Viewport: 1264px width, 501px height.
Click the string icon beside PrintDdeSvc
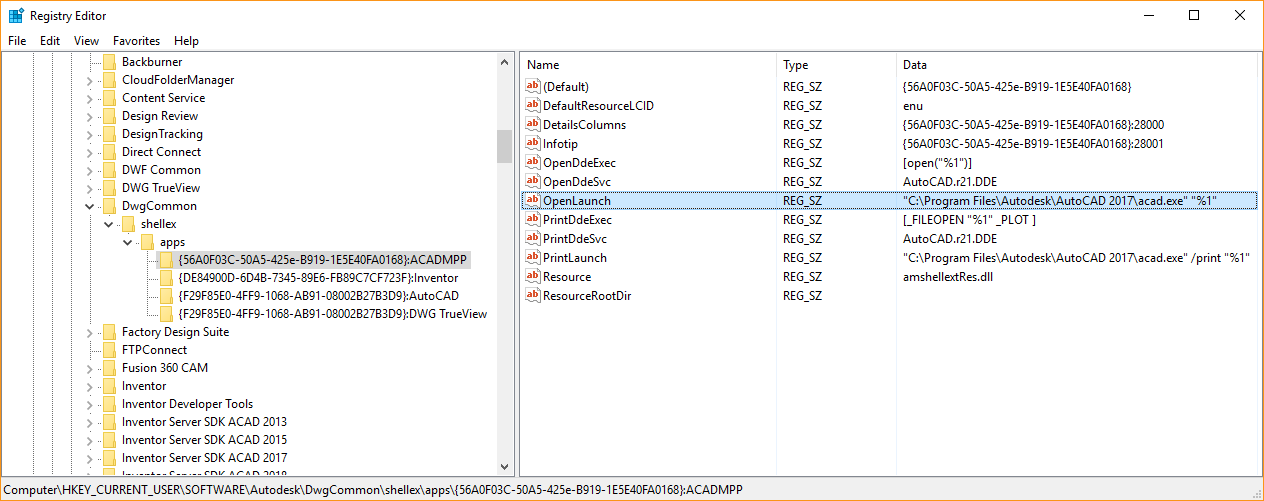click(532, 239)
